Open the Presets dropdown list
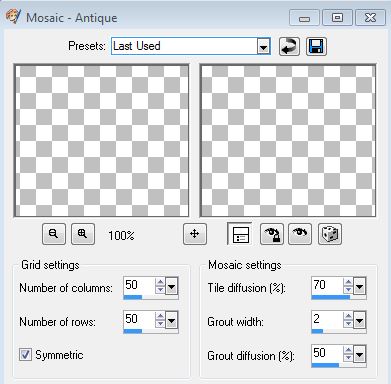 (263, 46)
